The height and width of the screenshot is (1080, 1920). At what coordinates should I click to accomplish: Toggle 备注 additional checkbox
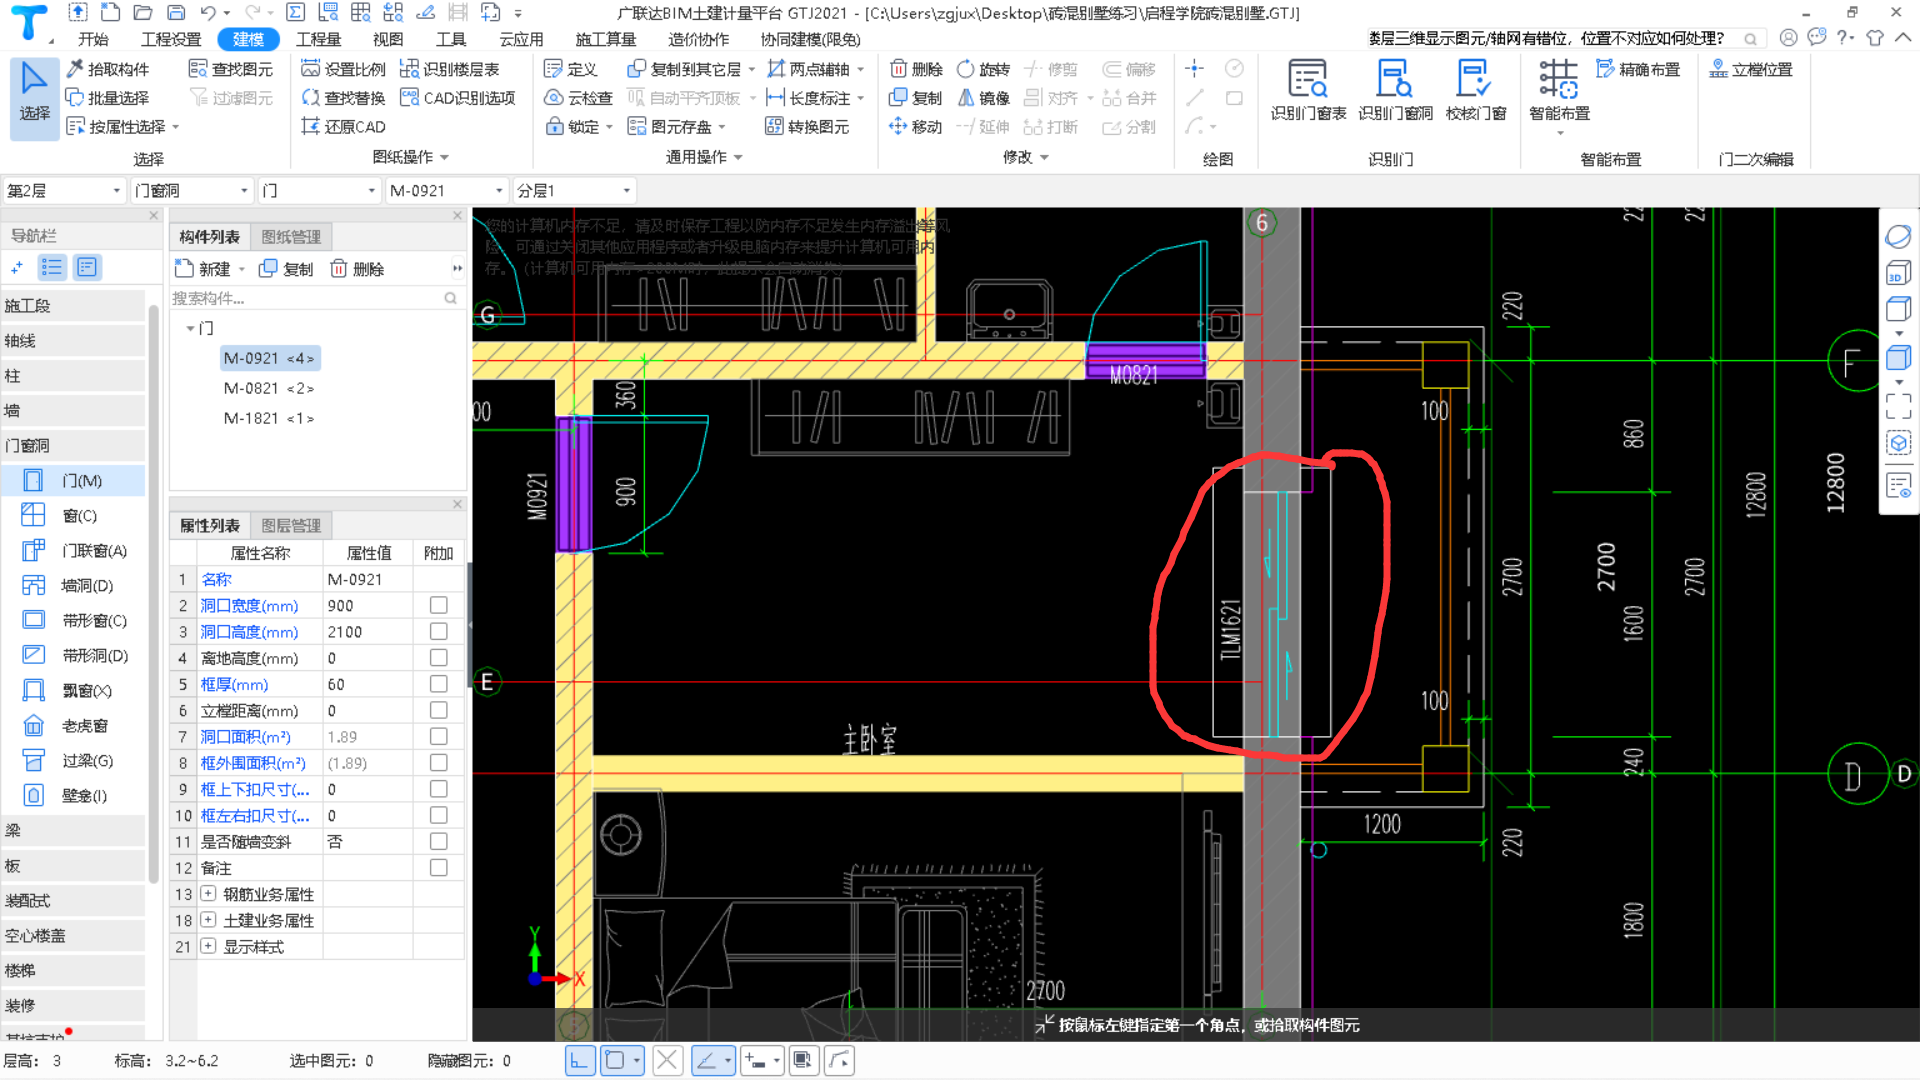[438, 868]
